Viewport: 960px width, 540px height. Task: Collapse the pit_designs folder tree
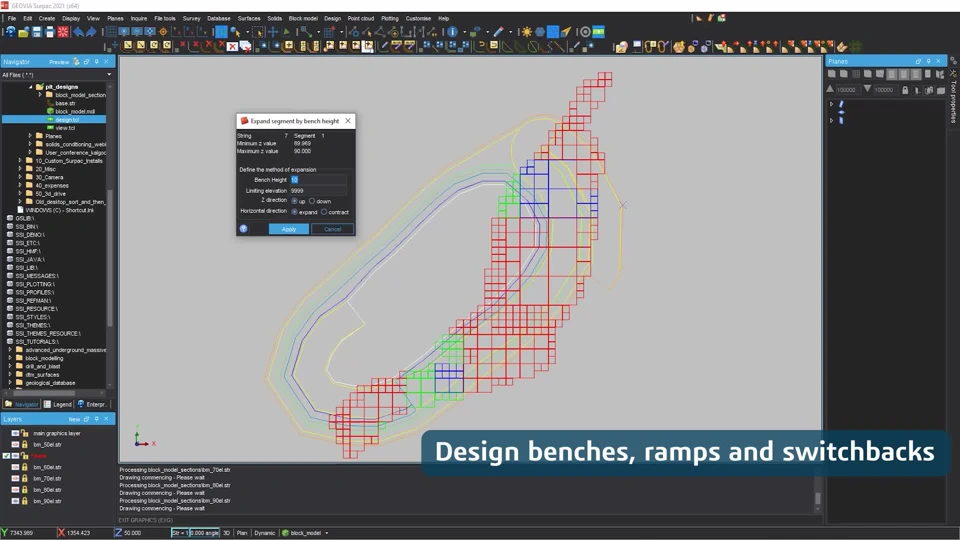pos(31,87)
